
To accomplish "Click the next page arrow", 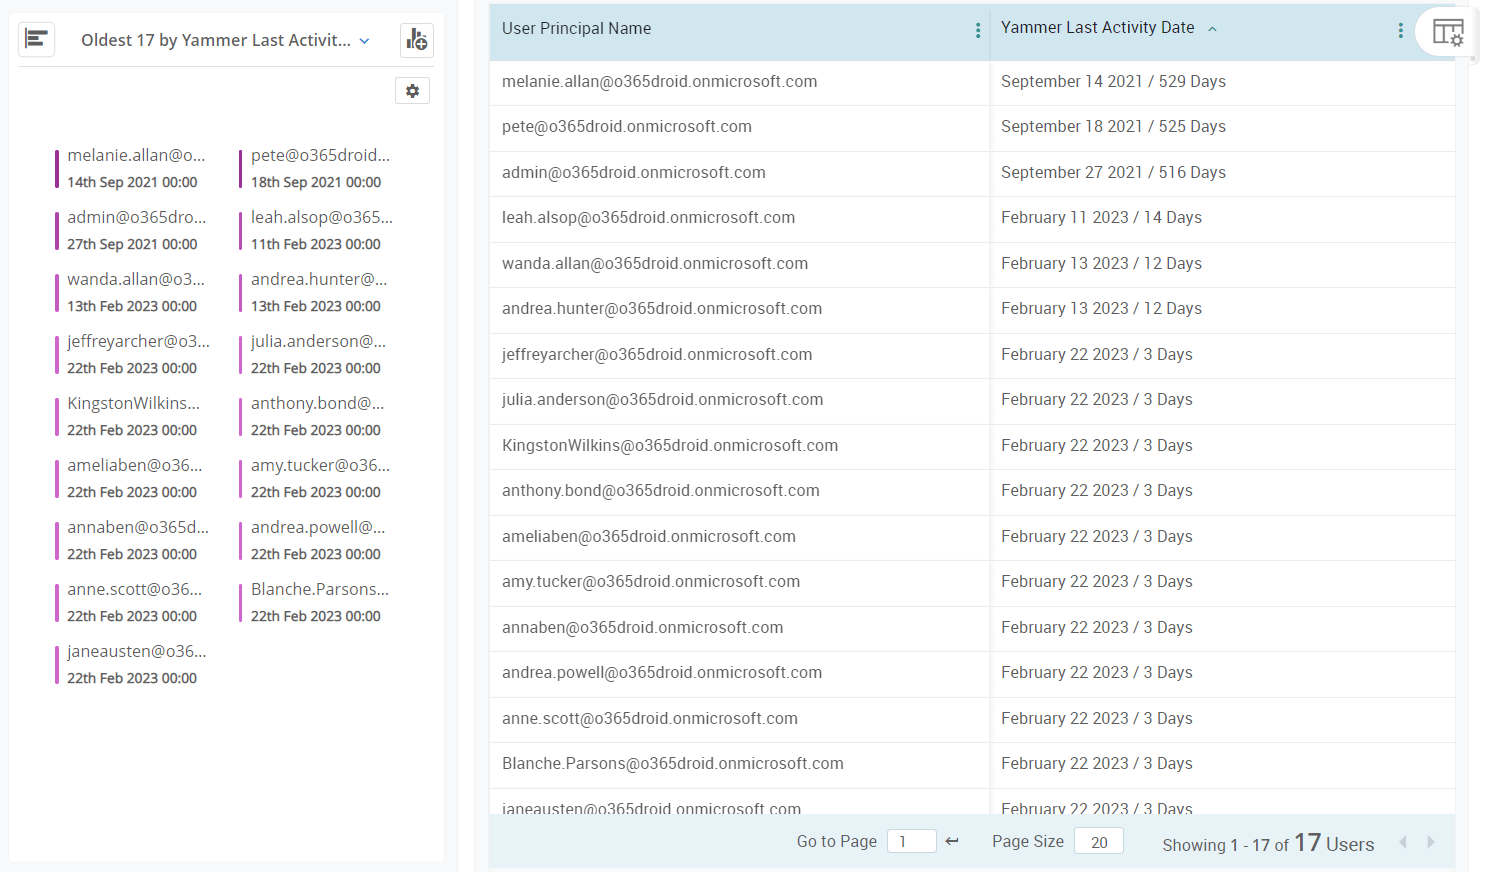I will [x=1431, y=842].
